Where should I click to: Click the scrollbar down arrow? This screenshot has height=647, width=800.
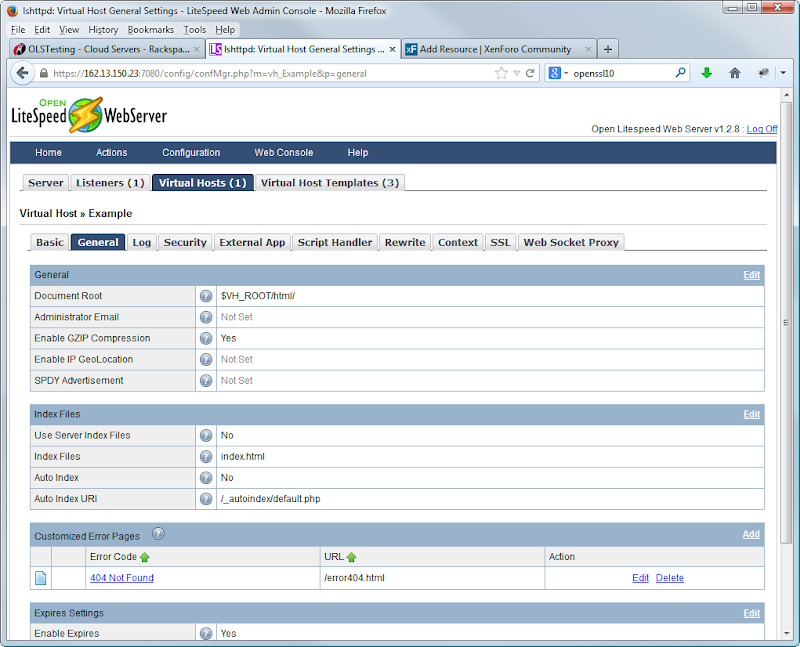point(786,633)
